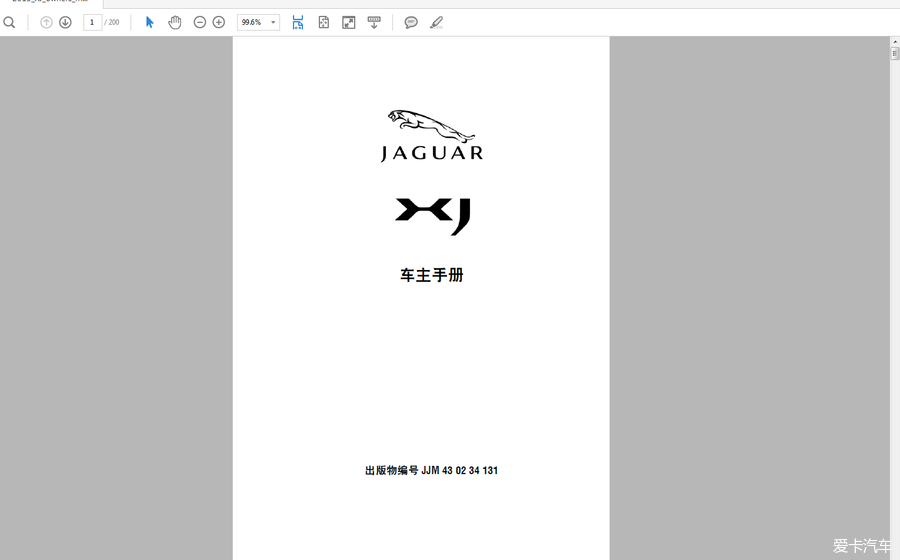Select the highlight text pen tool
The width and height of the screenshot is (900, 560).
[x=436, y=22]
